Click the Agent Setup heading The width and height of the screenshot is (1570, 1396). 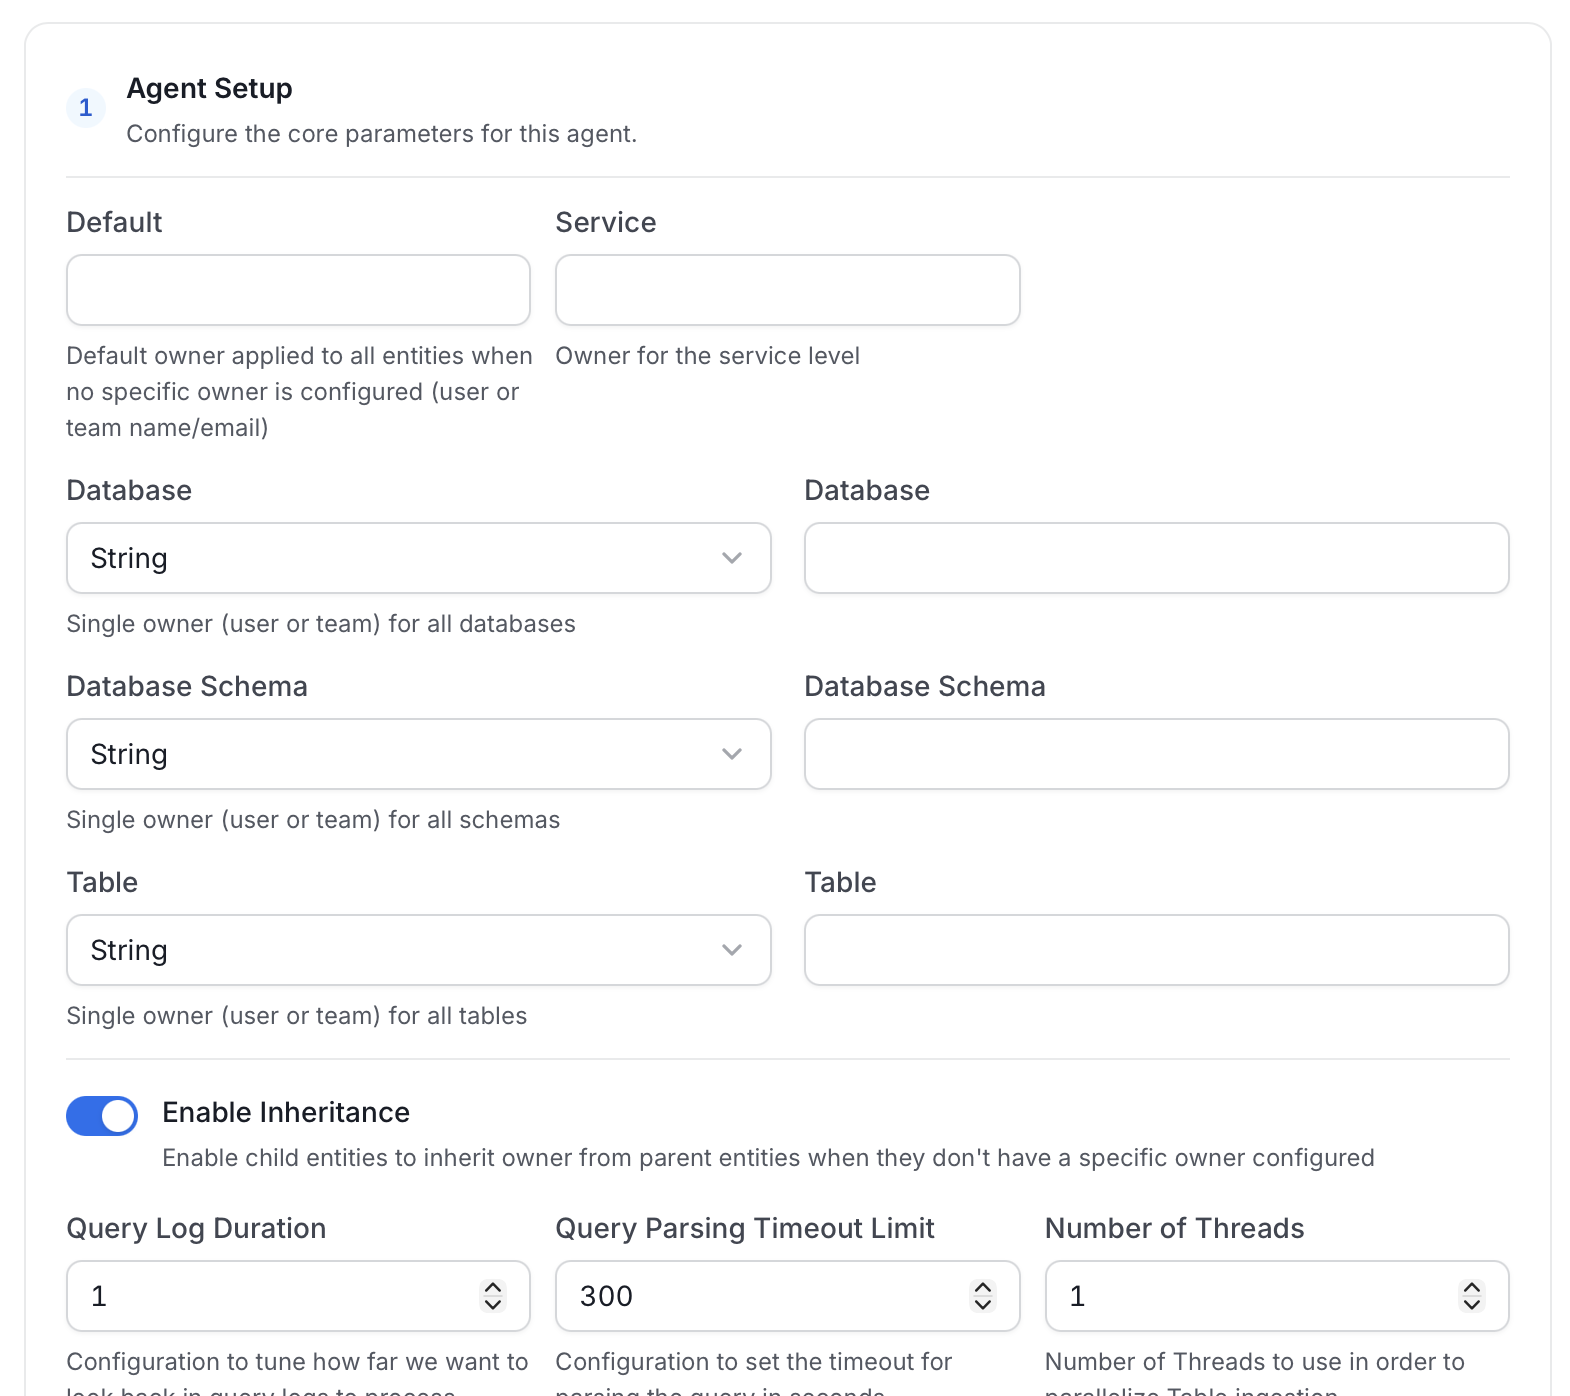(209, 88)
